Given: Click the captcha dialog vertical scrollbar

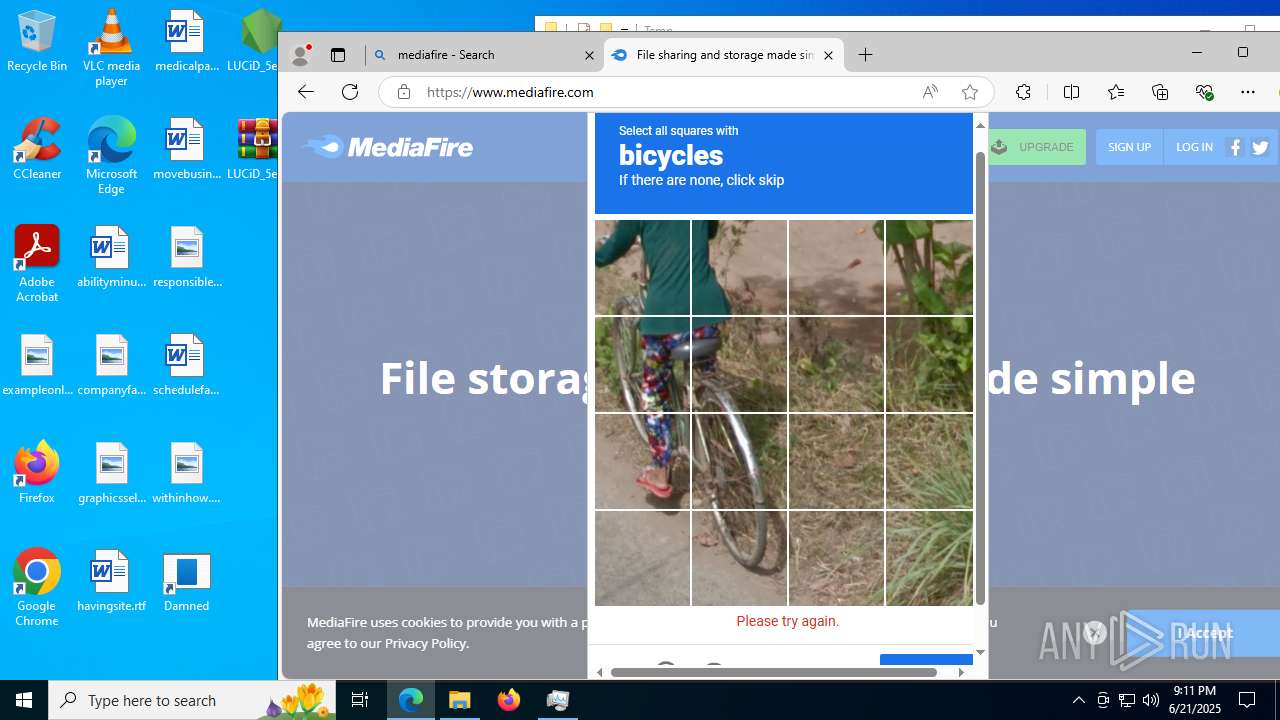Looking at the screenshot, I should (x=980, y=380).
